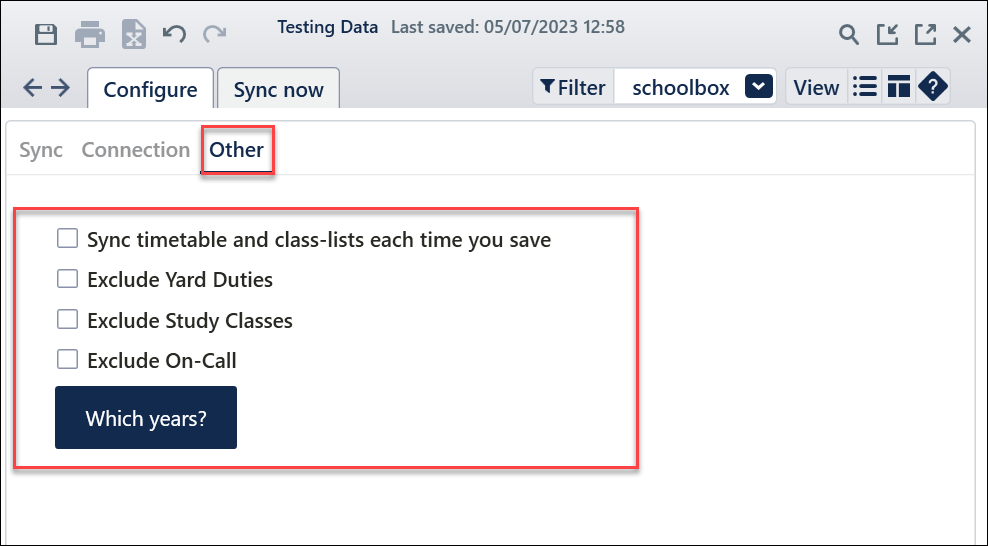Click the Filter button
Viewport: 988px width, 546px height.
573,87
